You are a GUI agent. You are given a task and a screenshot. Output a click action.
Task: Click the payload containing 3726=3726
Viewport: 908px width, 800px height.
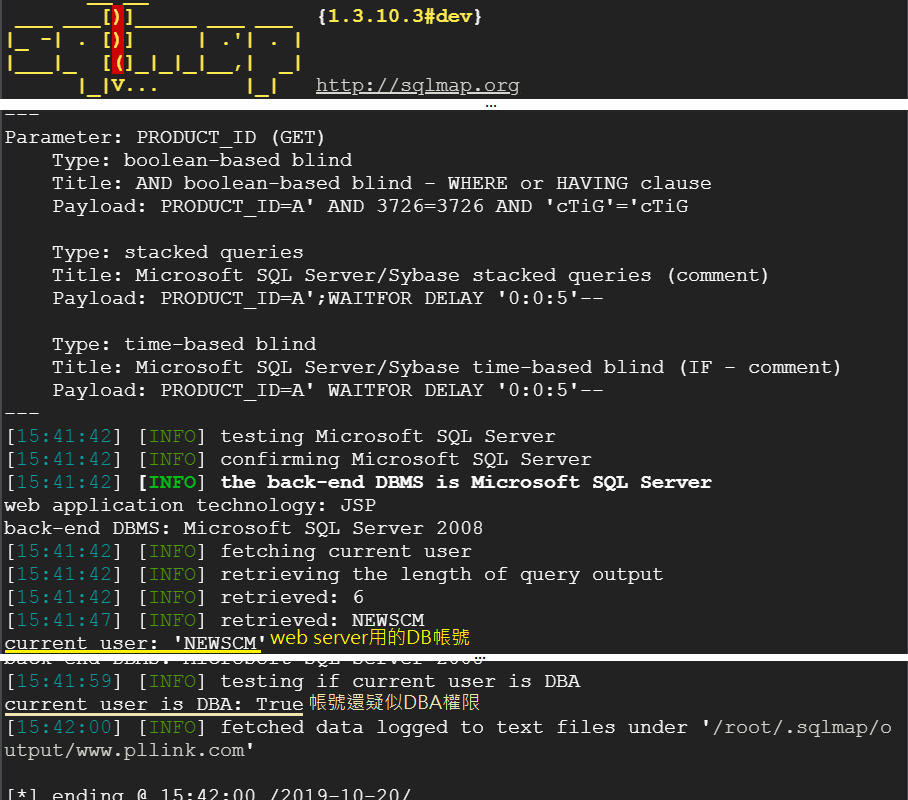pos(370,207)
